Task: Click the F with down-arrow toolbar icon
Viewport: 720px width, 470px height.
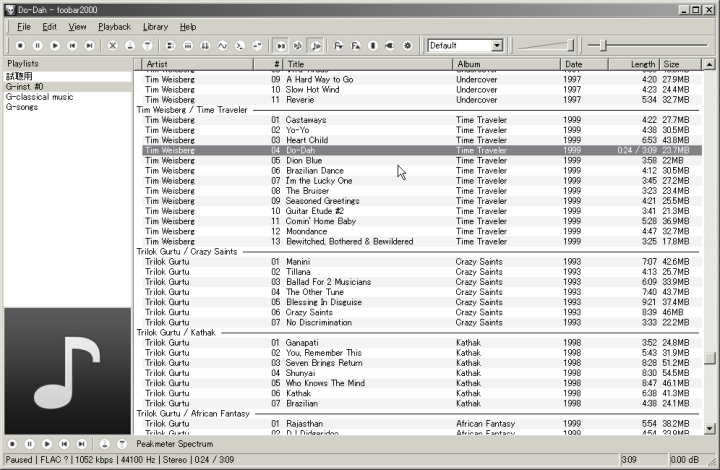Action: coord(338,45)
